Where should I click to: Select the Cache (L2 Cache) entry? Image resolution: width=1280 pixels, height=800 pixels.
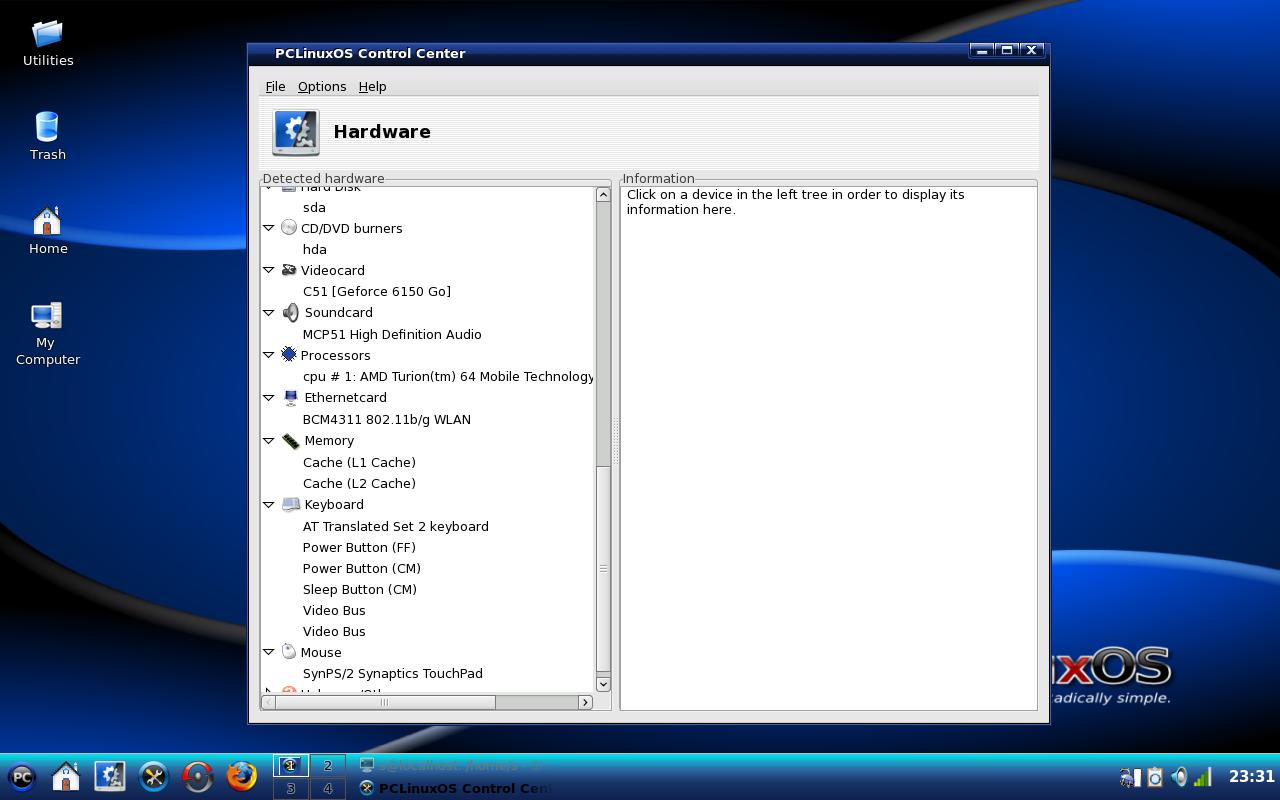[x=359, y=483]
